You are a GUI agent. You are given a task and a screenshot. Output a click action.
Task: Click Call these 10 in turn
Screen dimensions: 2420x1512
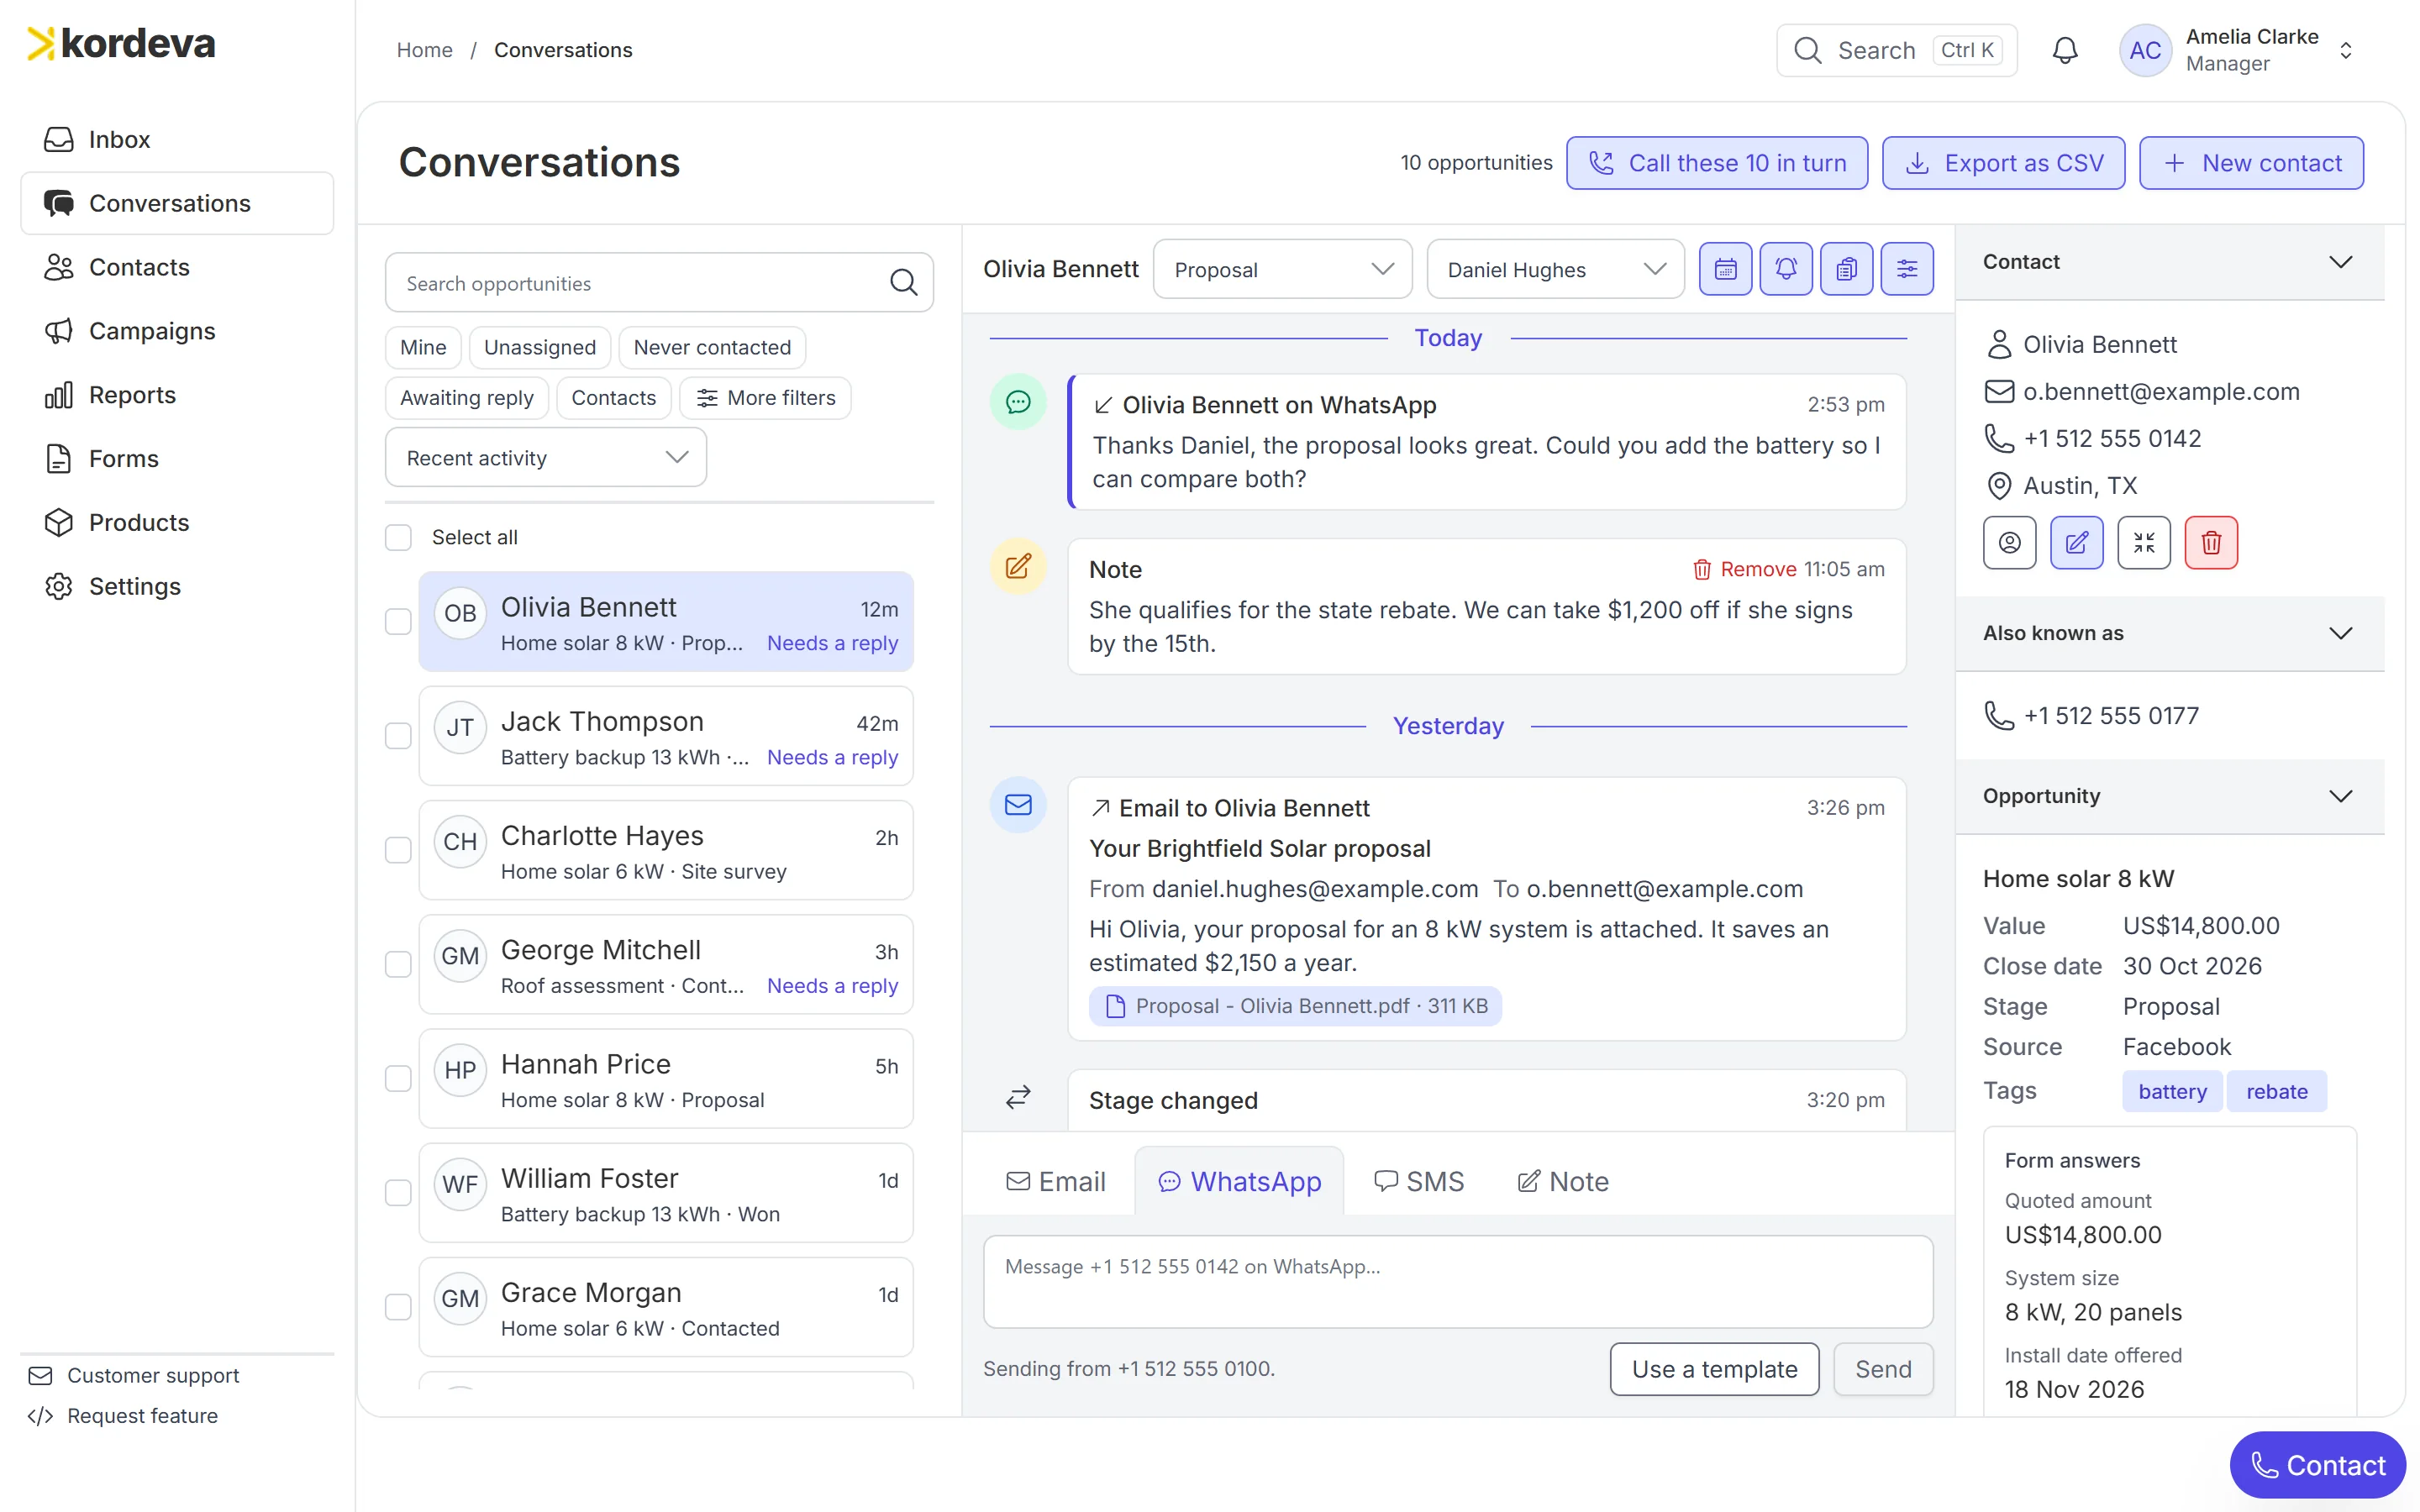point(1717,163)
